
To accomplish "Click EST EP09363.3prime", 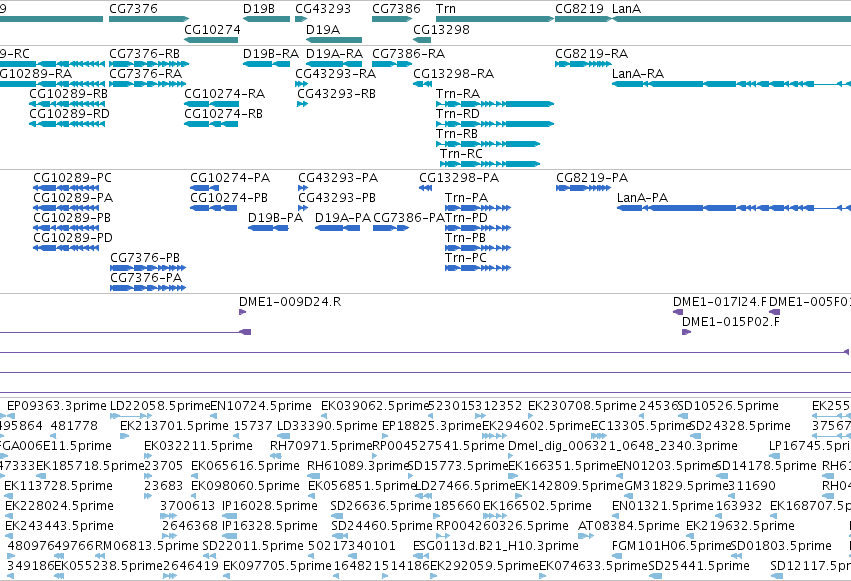I will [x=57, y=406].
